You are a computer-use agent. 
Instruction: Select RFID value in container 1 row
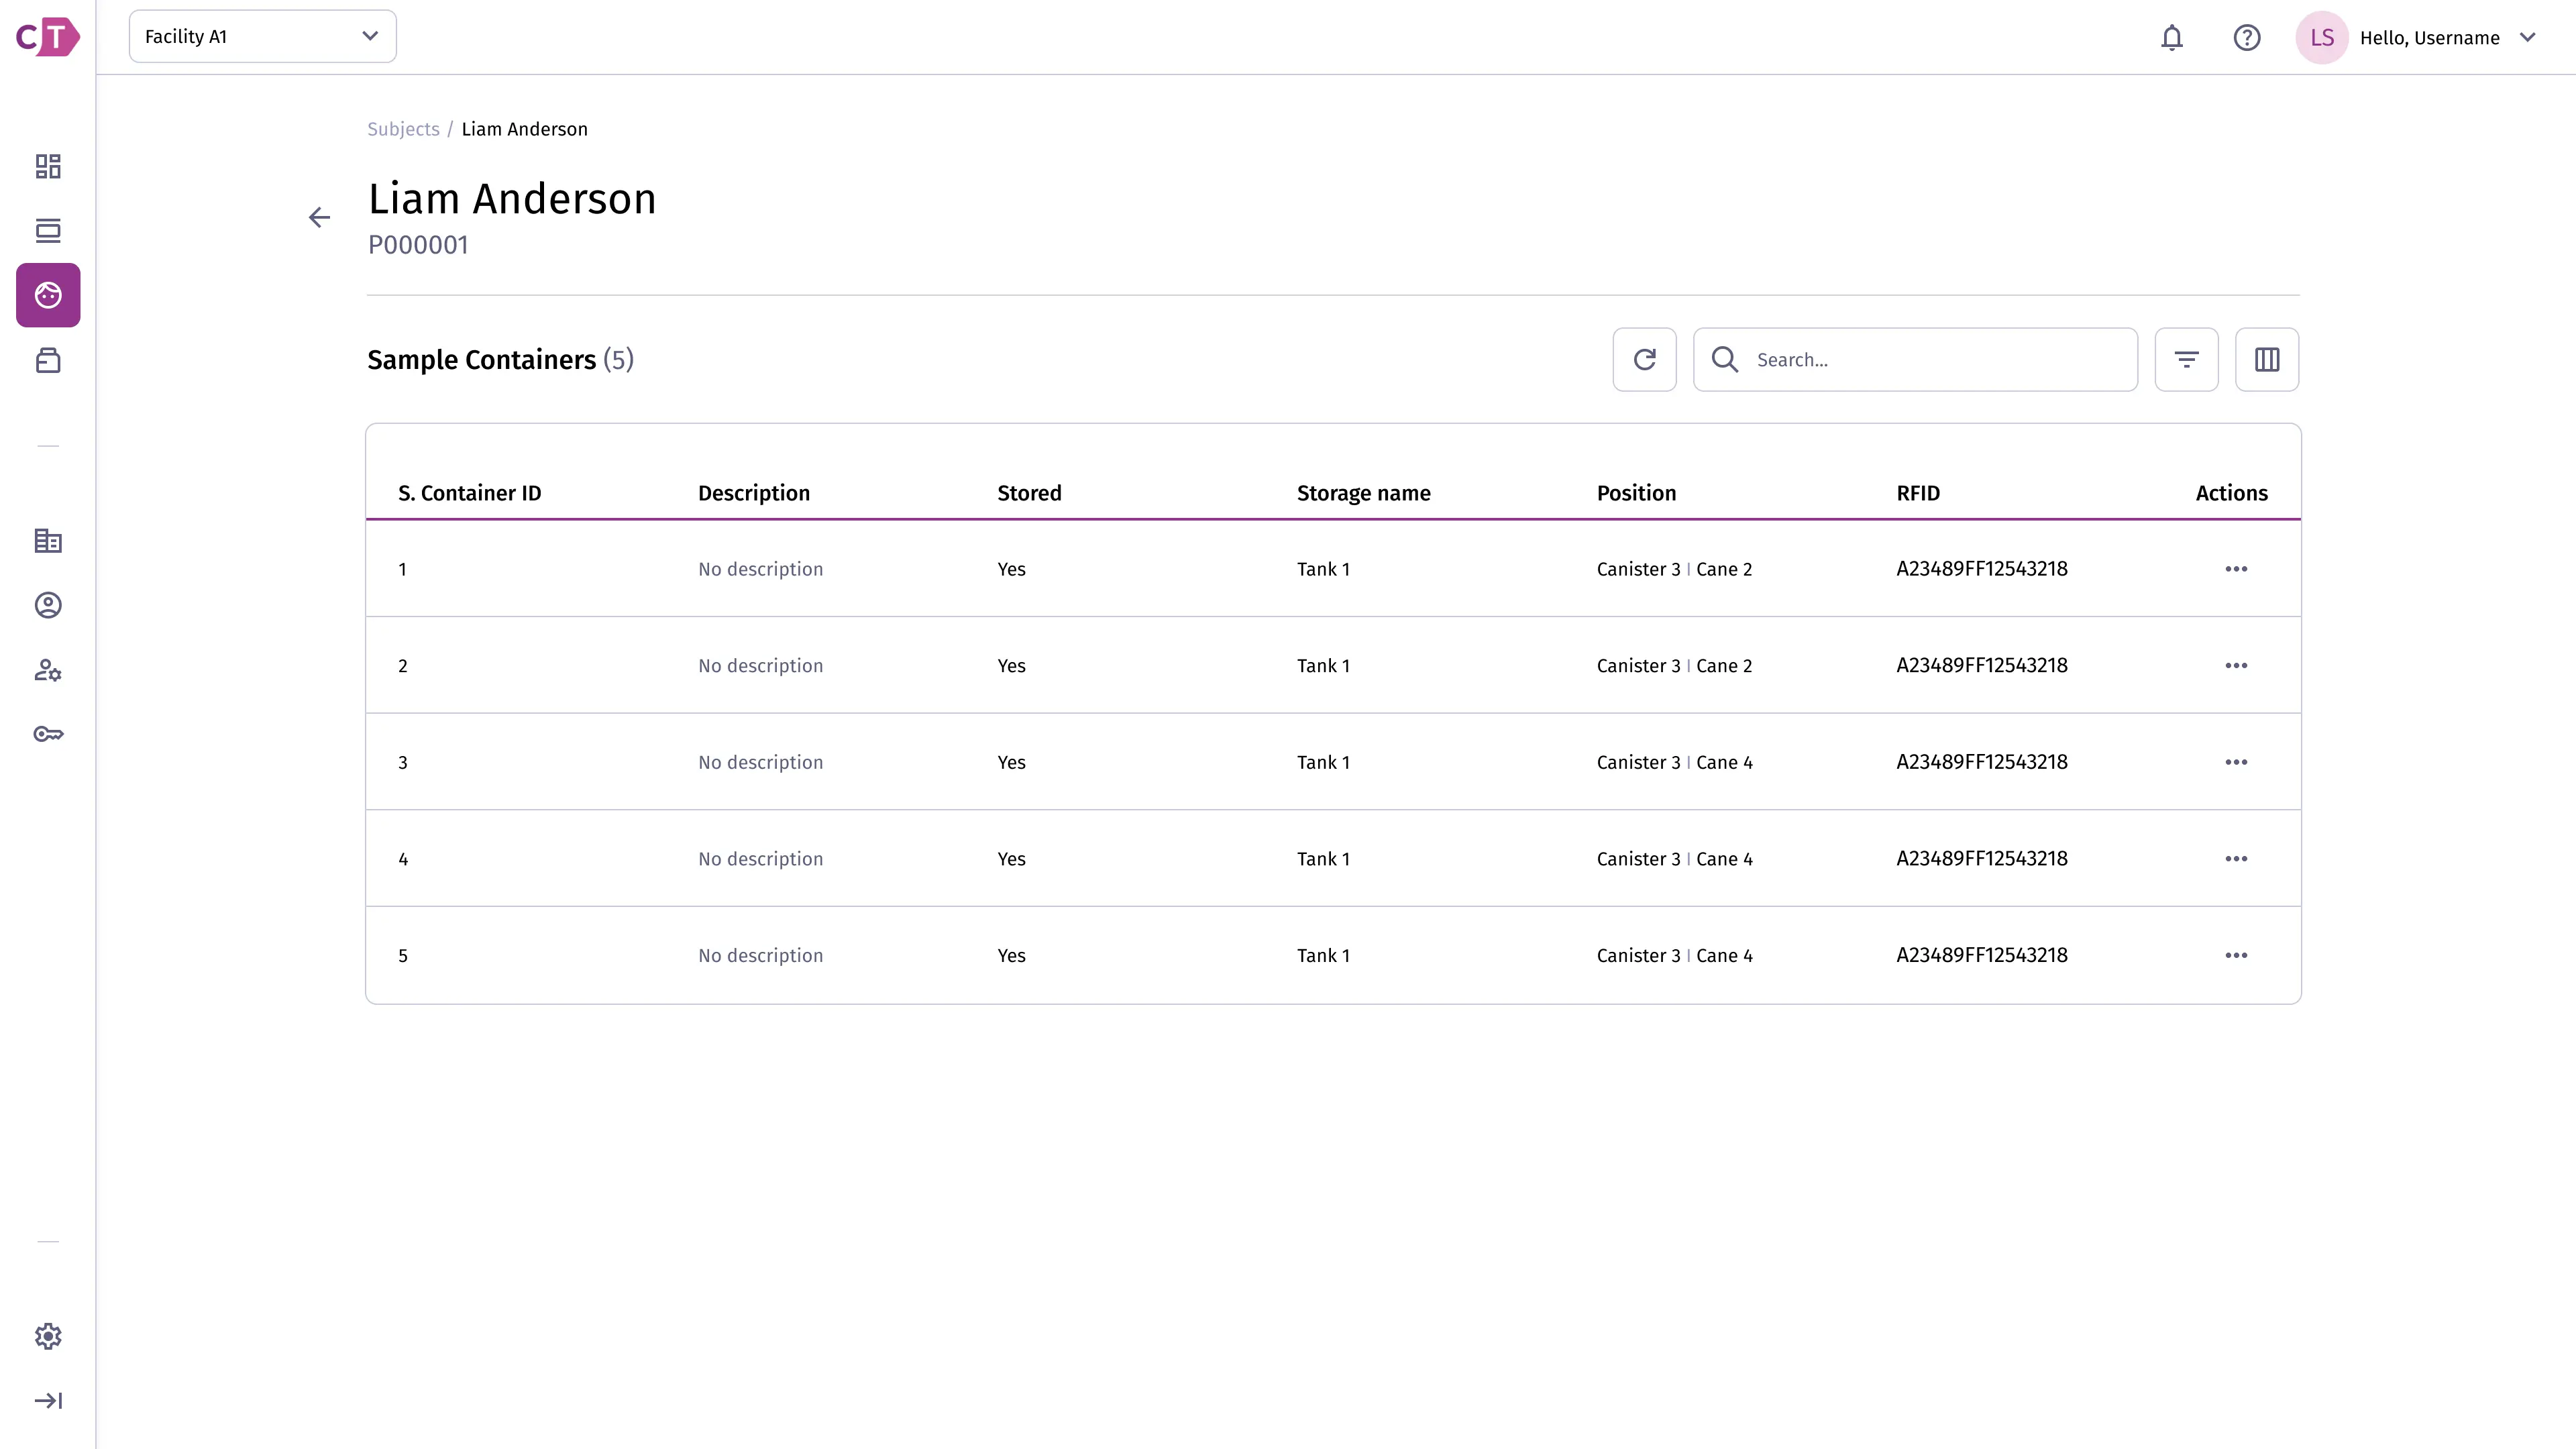(x=1981, y=569)
